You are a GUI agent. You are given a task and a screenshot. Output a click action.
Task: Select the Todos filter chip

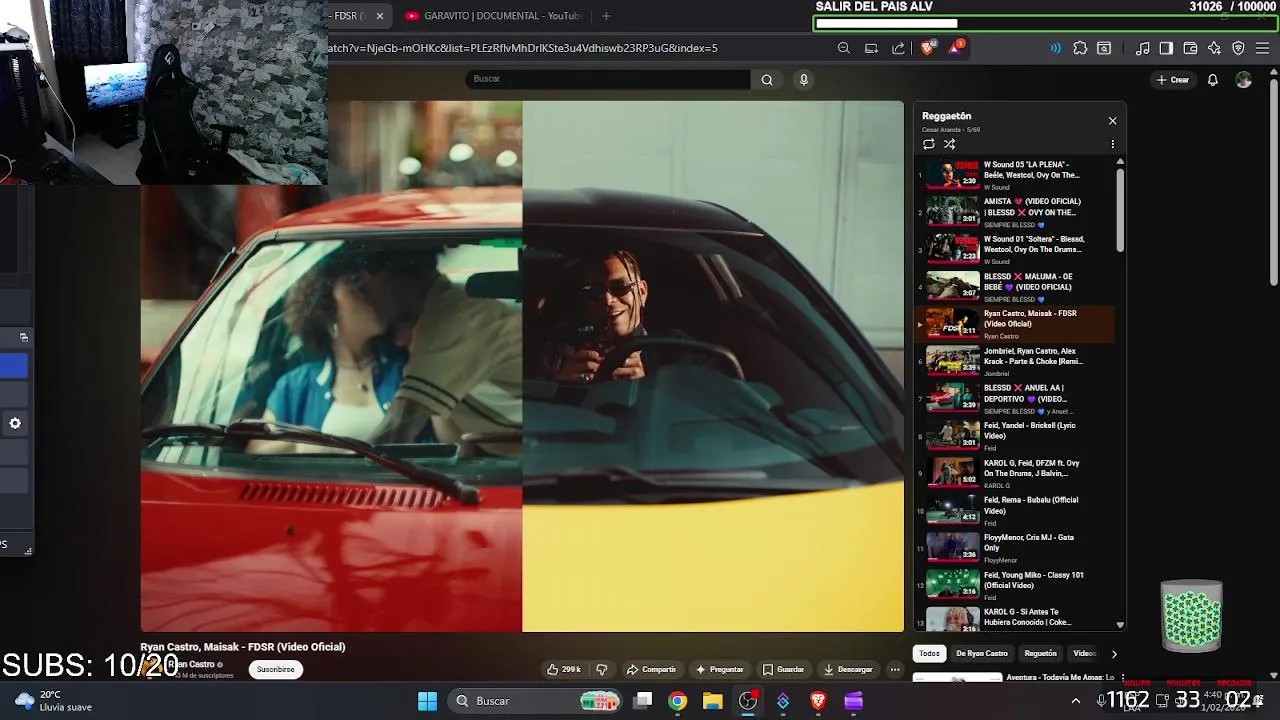click(930, 653)
